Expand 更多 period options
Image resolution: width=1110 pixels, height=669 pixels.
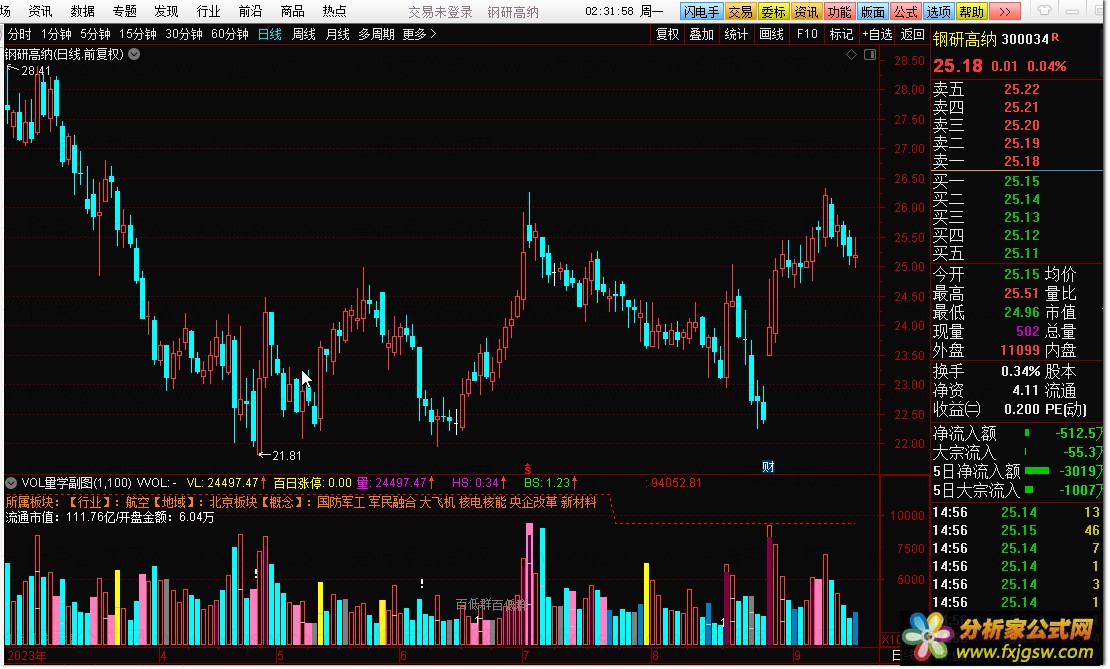coord(419,34)
